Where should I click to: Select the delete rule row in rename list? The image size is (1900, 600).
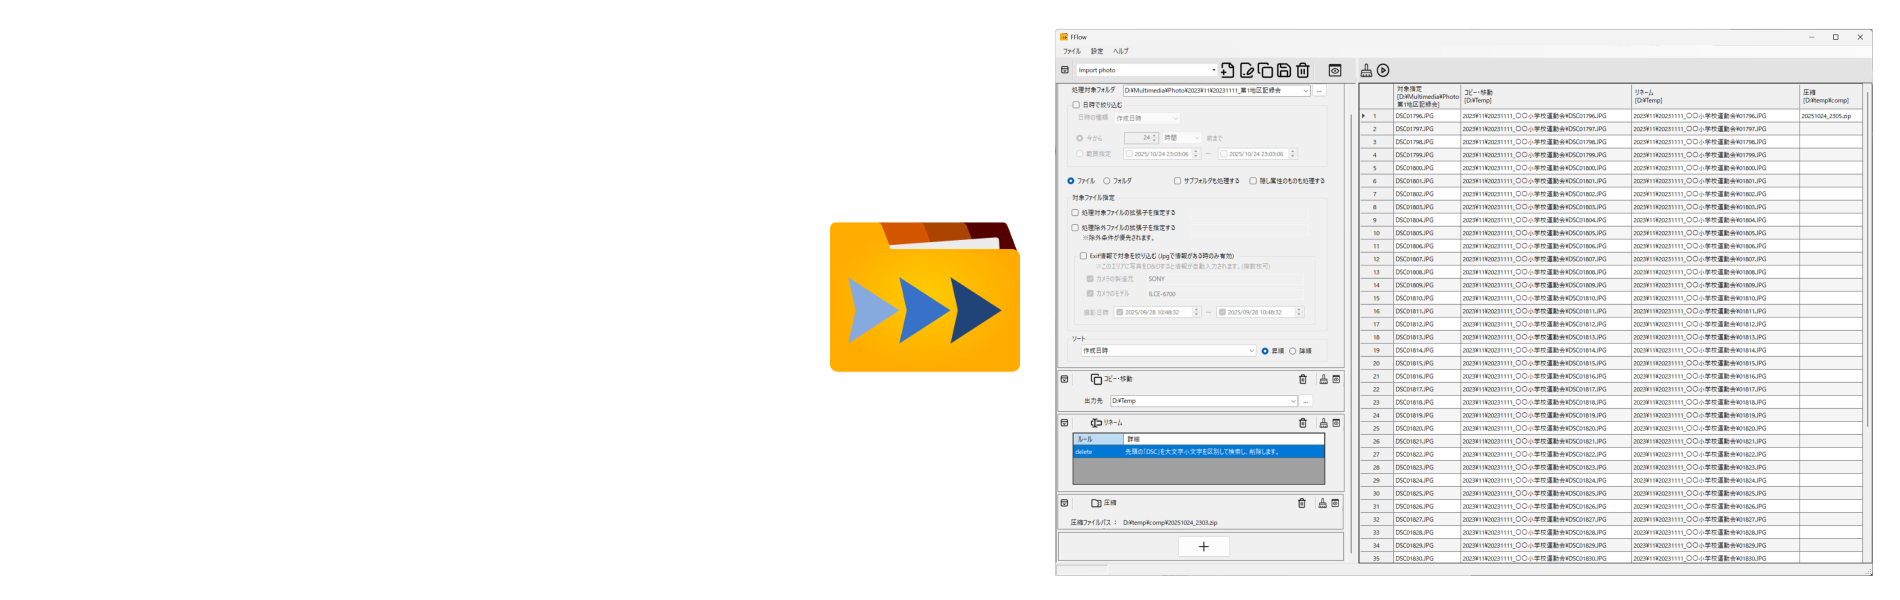[x=1198, y=452]
